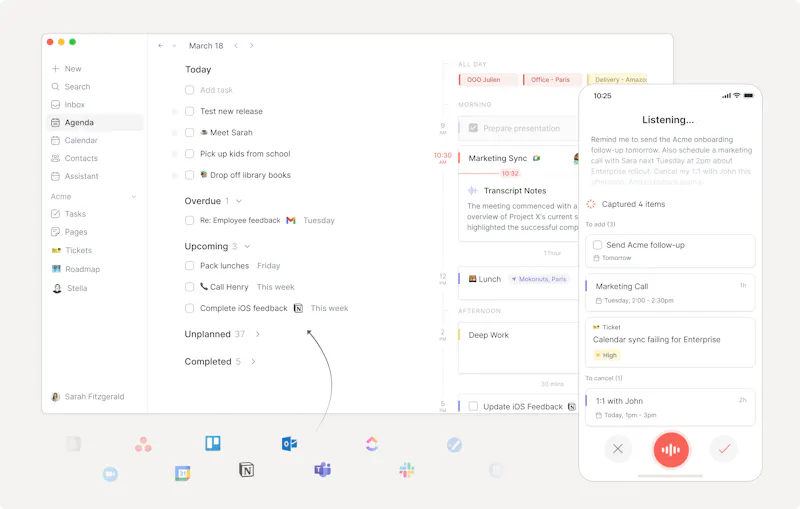Click the Mokonuts, Paris location tag
800x509 pixels.
[x=539, y=279]
